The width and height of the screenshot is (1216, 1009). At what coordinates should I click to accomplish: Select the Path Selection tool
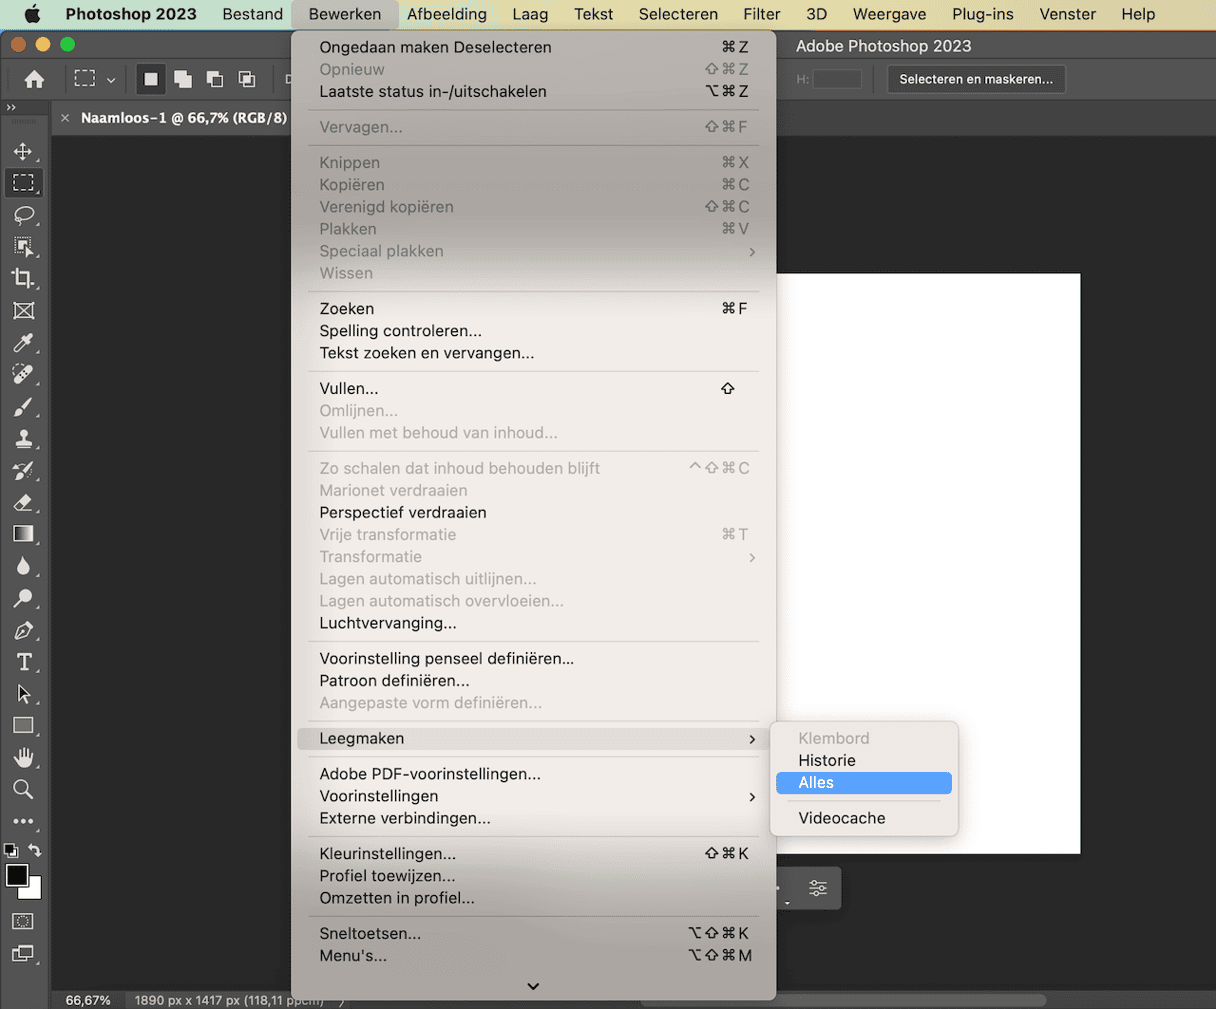[23, 694]
